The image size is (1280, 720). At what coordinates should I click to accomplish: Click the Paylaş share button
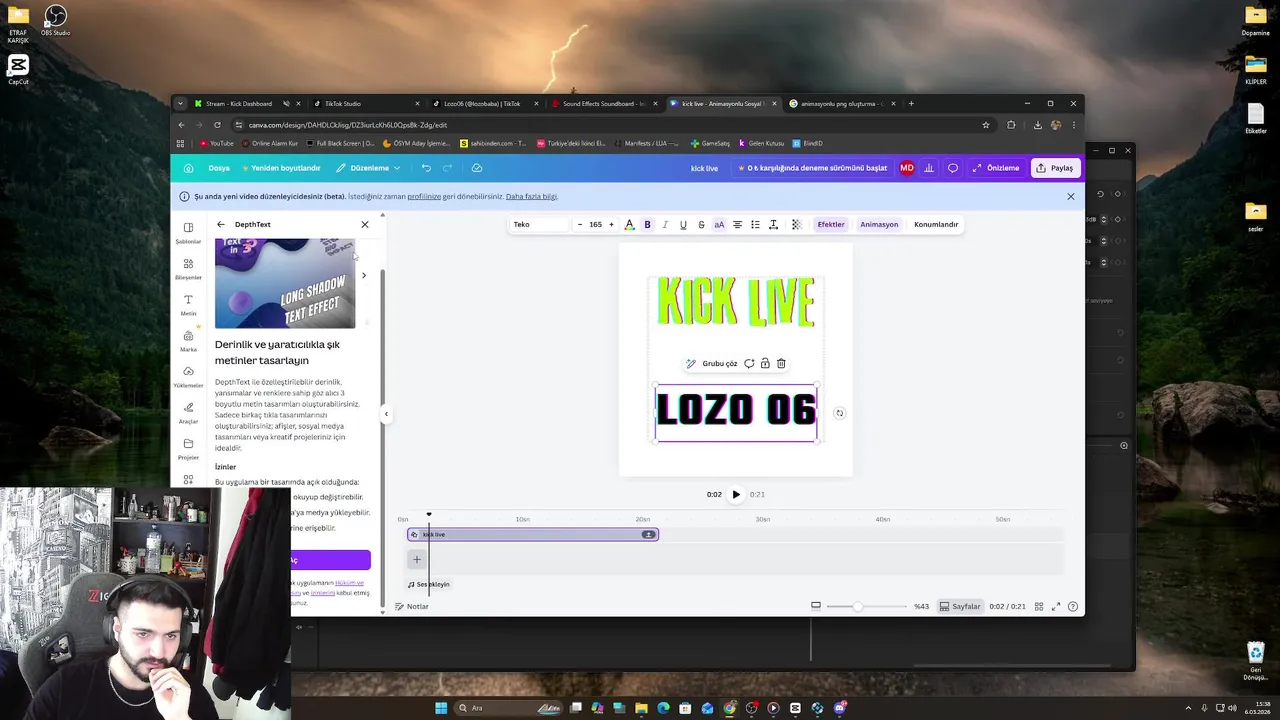(1055, 168)
